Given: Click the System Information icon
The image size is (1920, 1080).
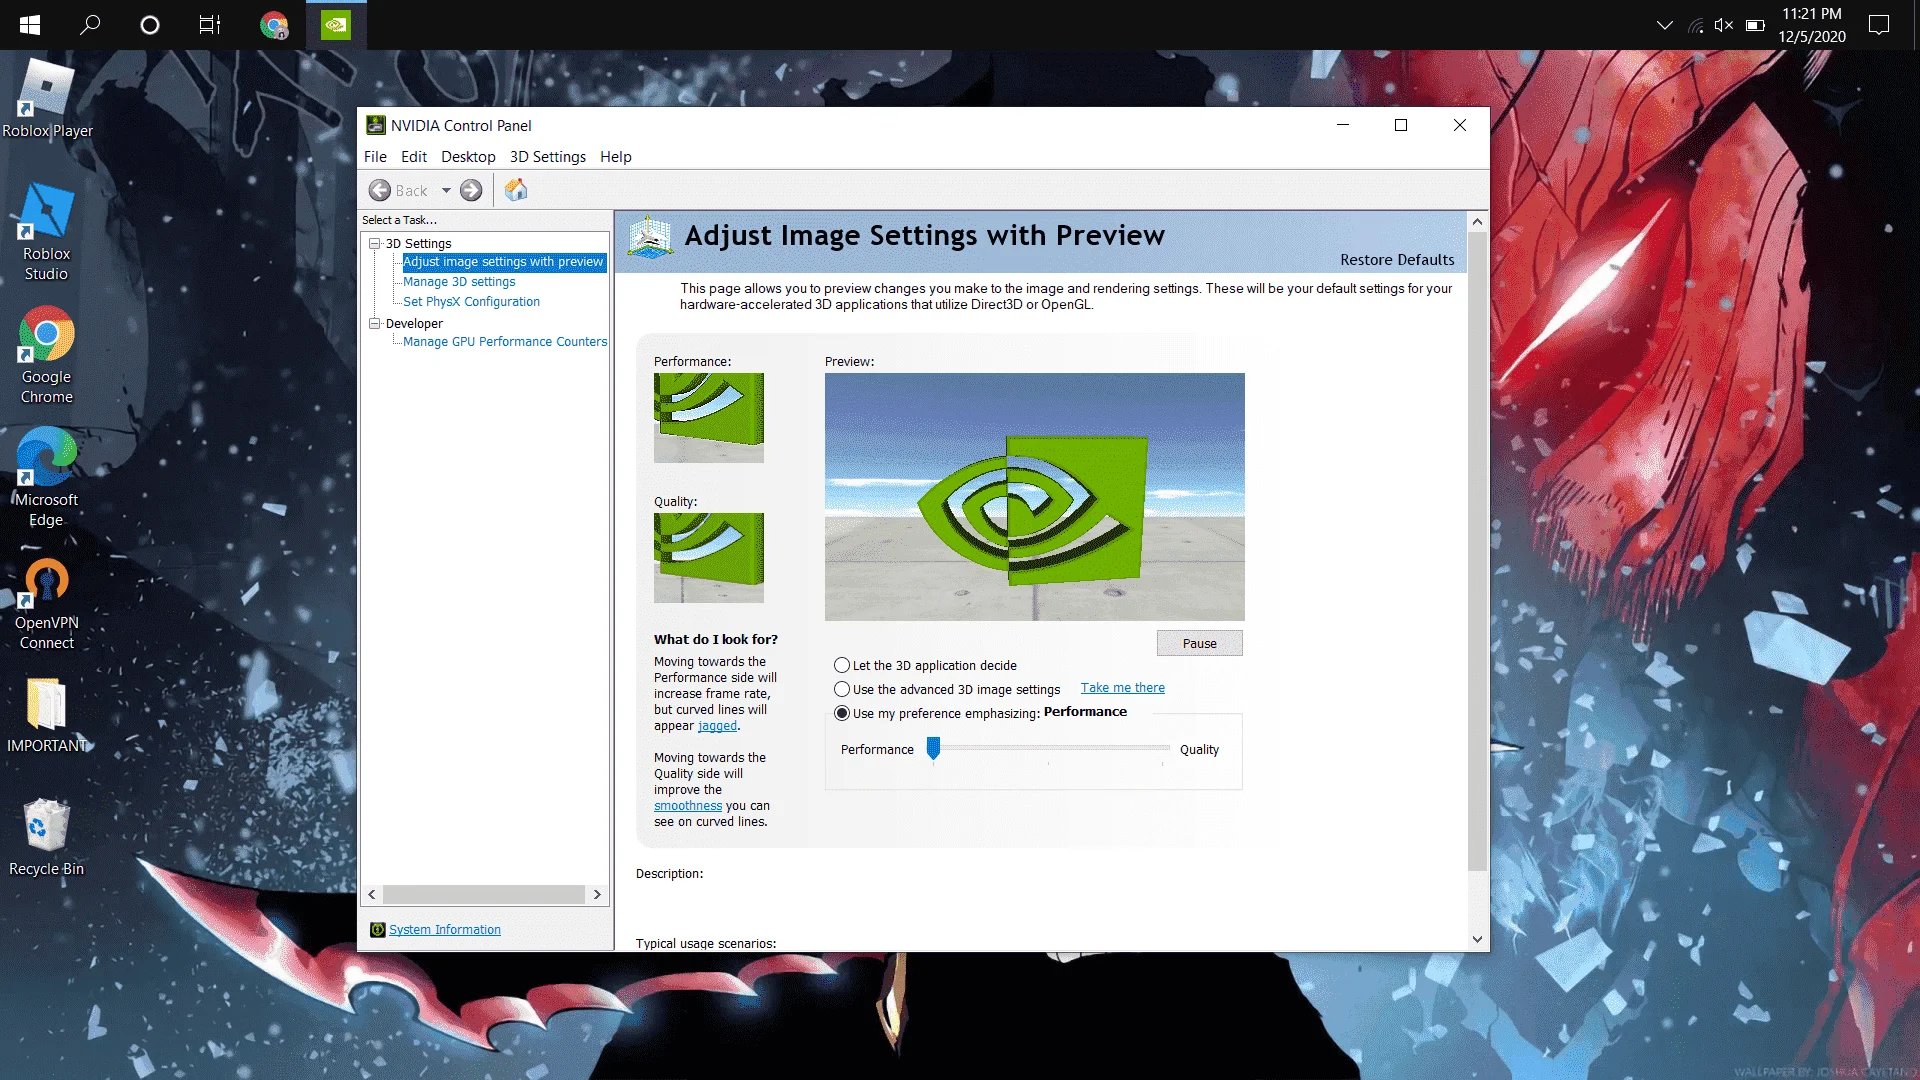Looking at the screenshot, I should 377,930.
